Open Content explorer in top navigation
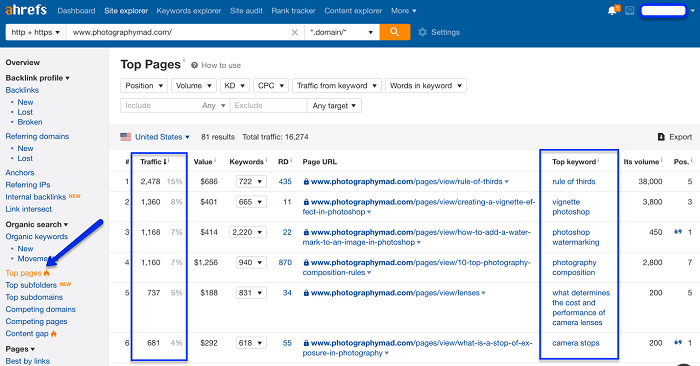The width and height of the screenshot is (700, 366). point(353,11)
